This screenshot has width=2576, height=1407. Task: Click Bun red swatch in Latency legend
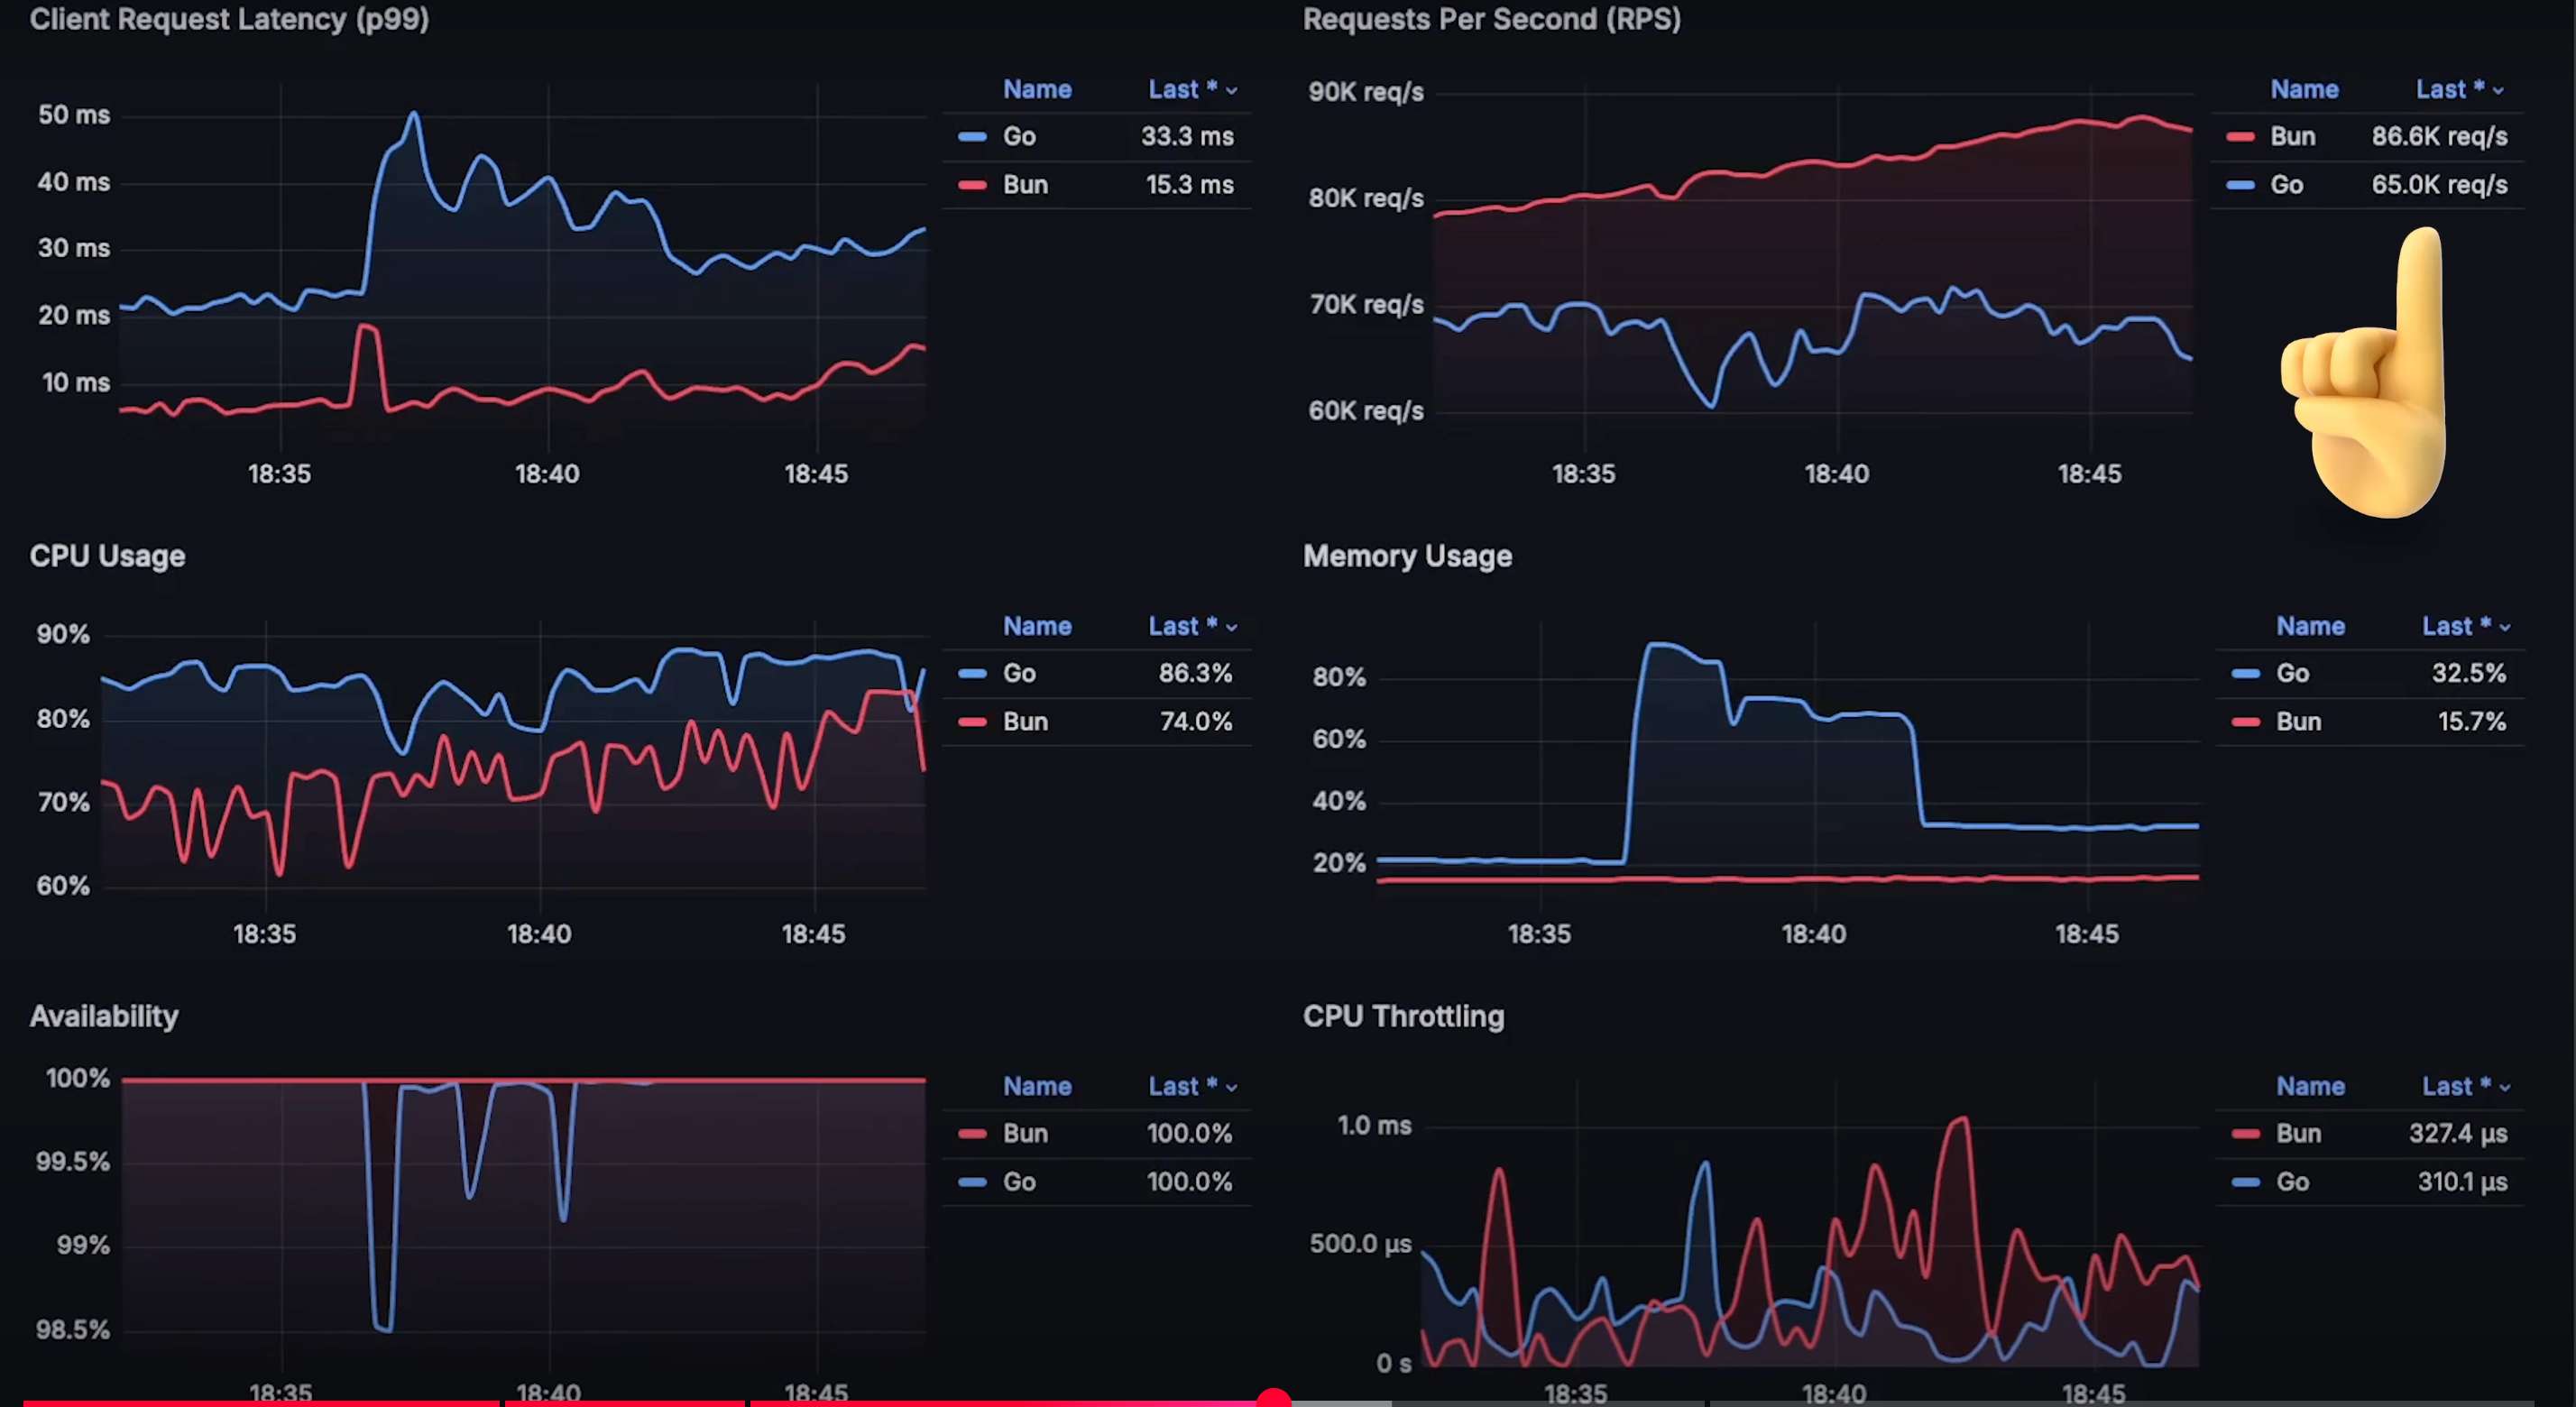point(972,185)
